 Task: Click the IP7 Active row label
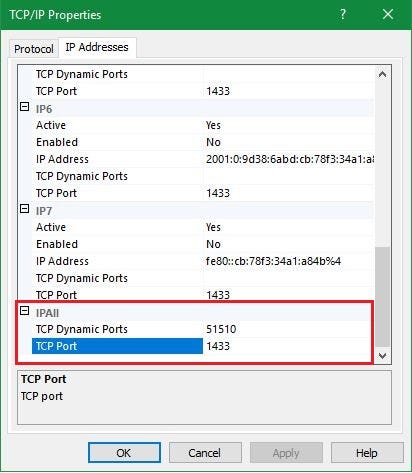pyautogui.click(x=51, y=227)
